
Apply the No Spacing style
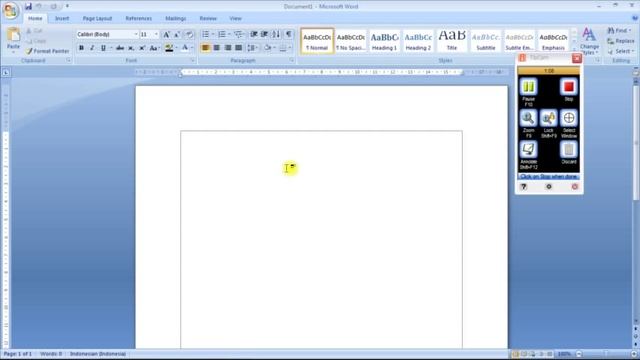(351, 41)
